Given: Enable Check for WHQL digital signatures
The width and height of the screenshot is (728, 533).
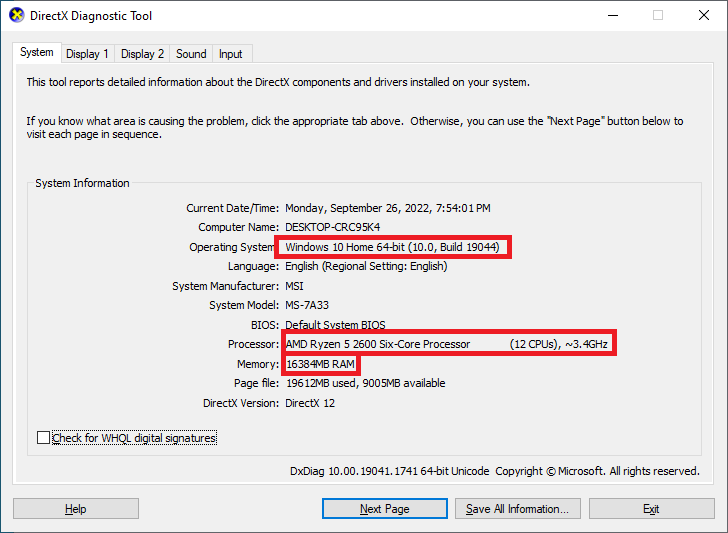Looking at the screenshot, I should click(43, 438).
